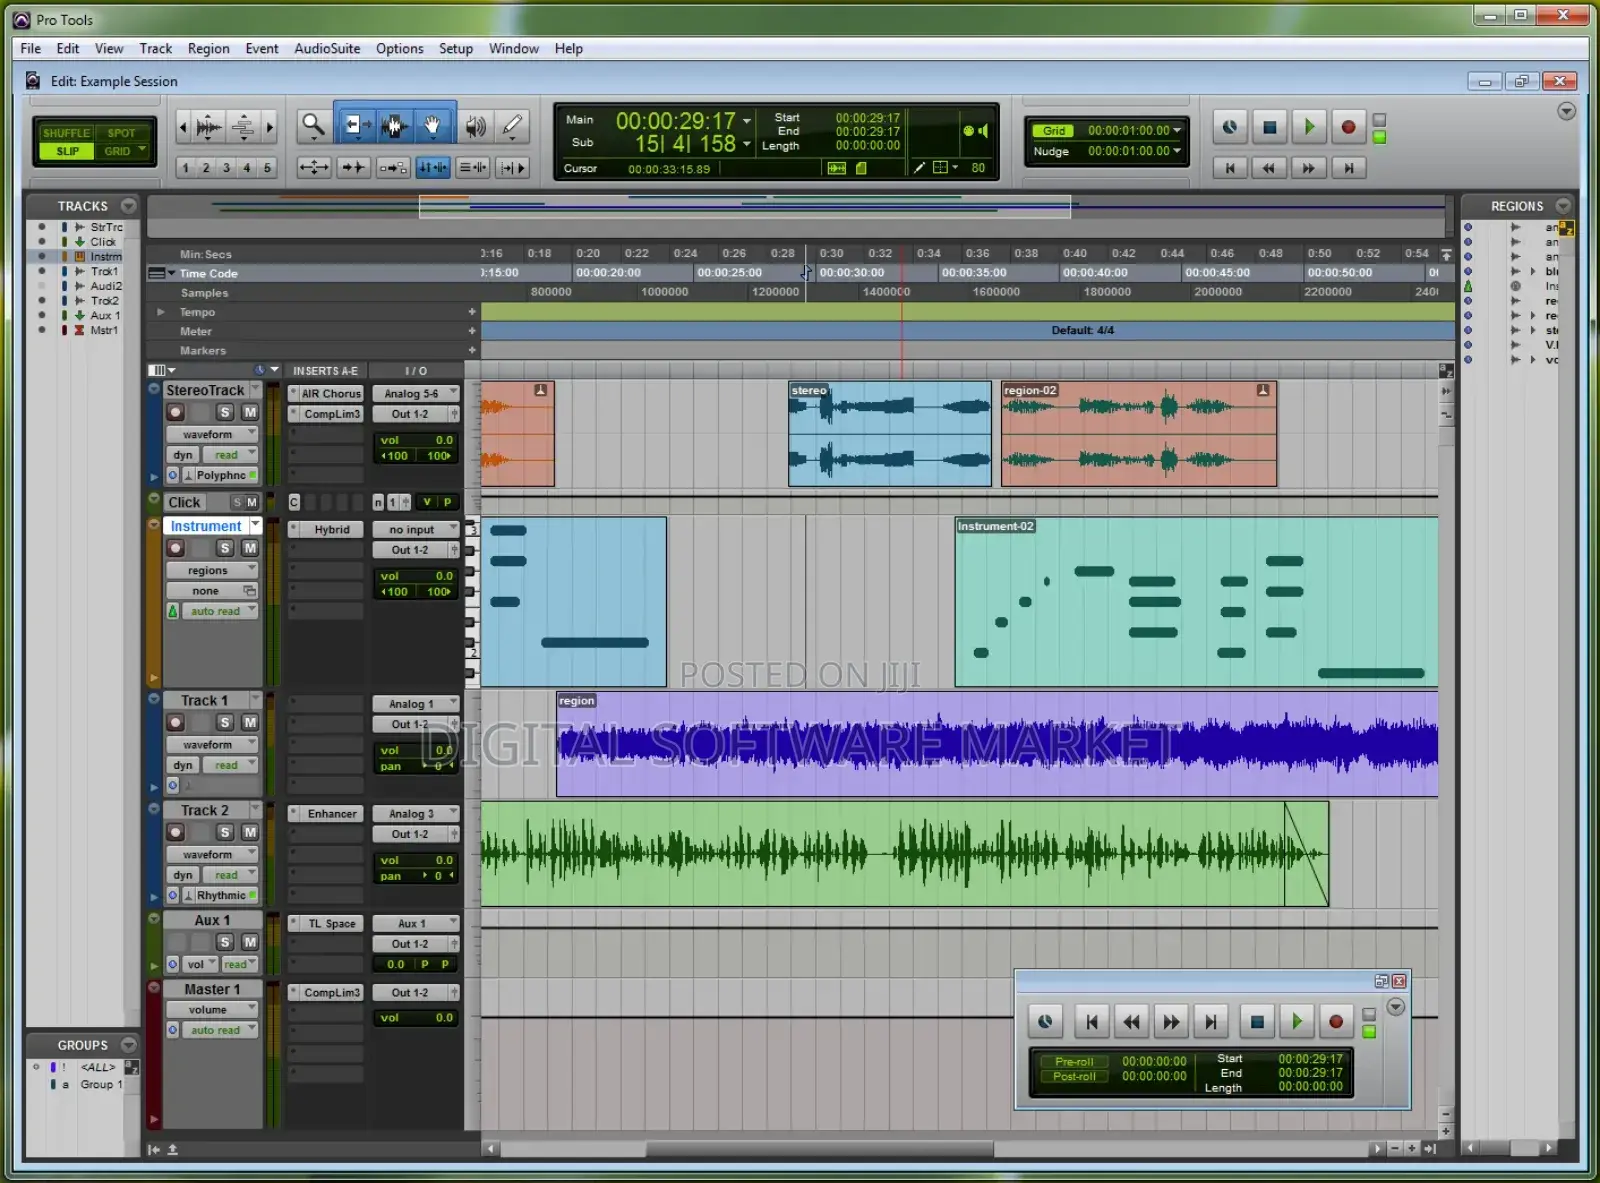Open the AudioSuite menu
This screenshot has height=1183, width=1600.
click(327, 48)
